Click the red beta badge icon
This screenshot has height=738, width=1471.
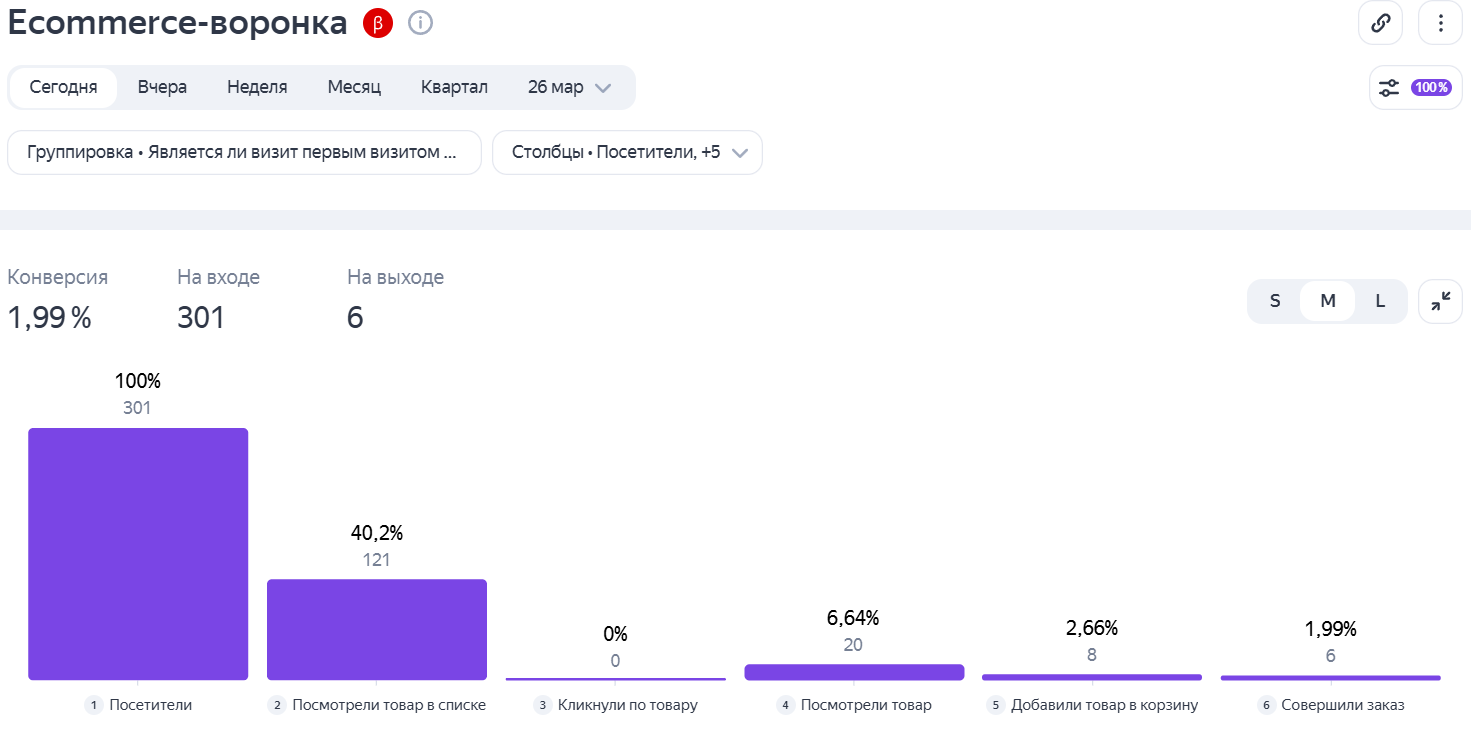(378, 23)
